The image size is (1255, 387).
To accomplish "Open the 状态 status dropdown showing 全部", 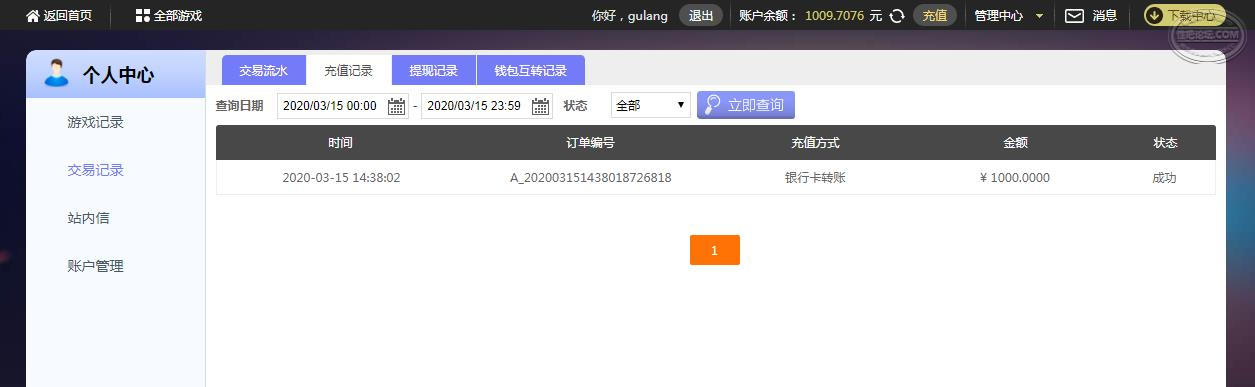I will pyautogui.click(x=650, y=105).
